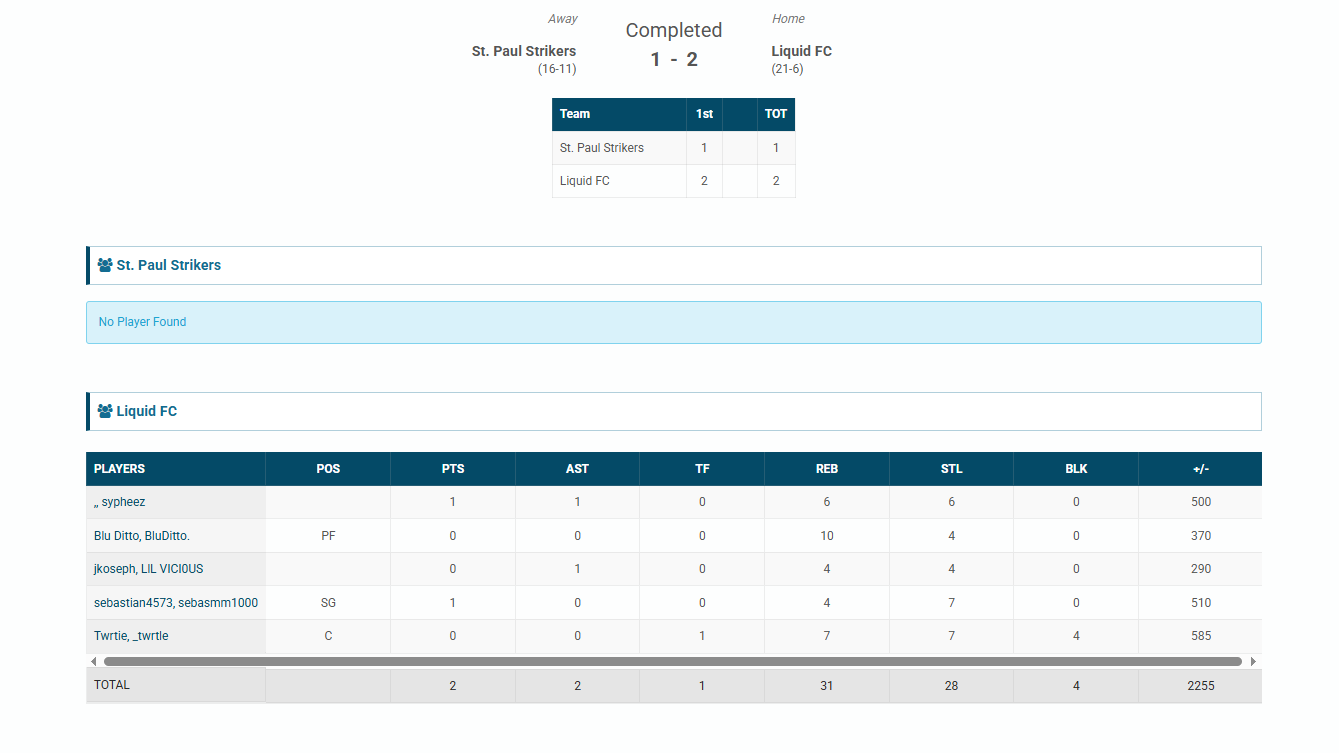Click the team icon beside Liquid FC heading
The image size is (1339, 753).
pyautogui.click(x=105, y=411)
